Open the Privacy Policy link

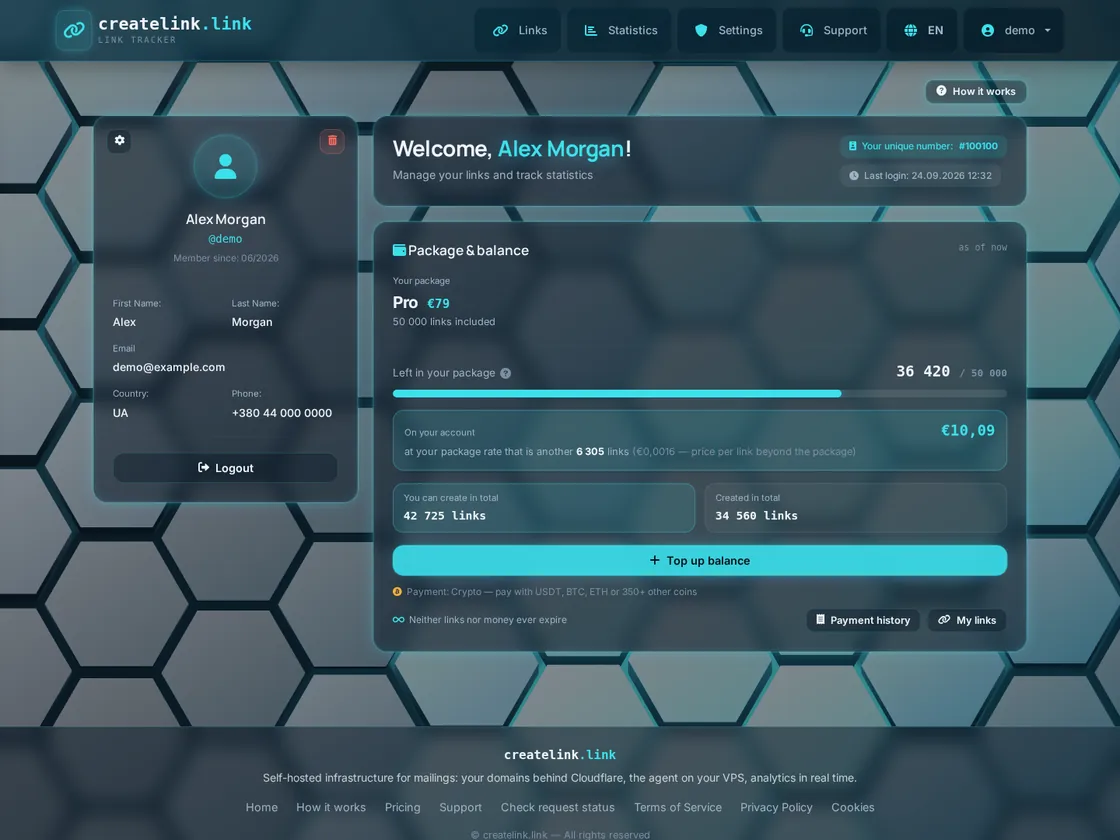[x=776, y=807]
